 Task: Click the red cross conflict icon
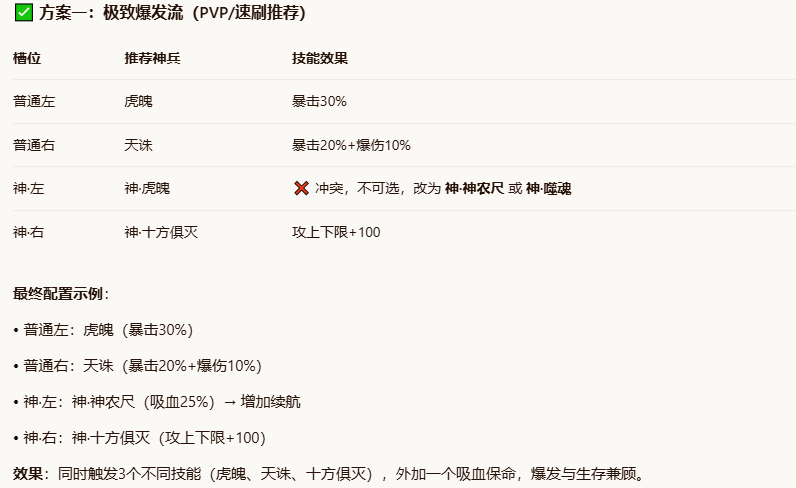[x=301, y=188]
